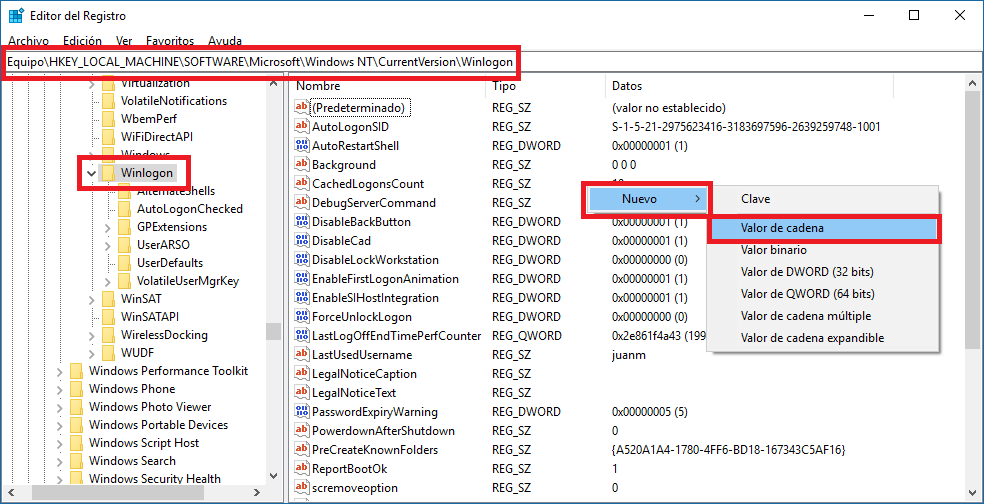The image size is (984, 504).
Task: Choose Valor de DWORD (32 bits)
Action: [x=823, y=272]
